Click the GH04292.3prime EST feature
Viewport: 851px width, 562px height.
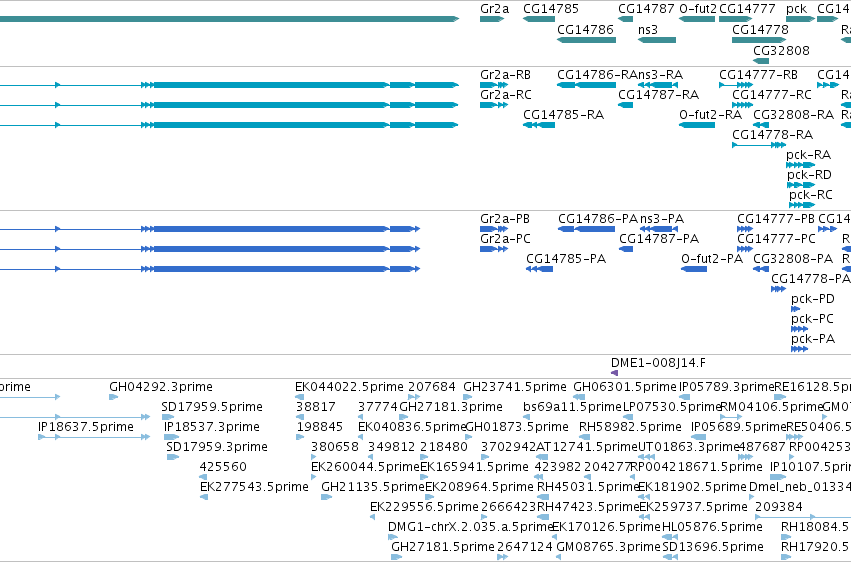point(113,397)
